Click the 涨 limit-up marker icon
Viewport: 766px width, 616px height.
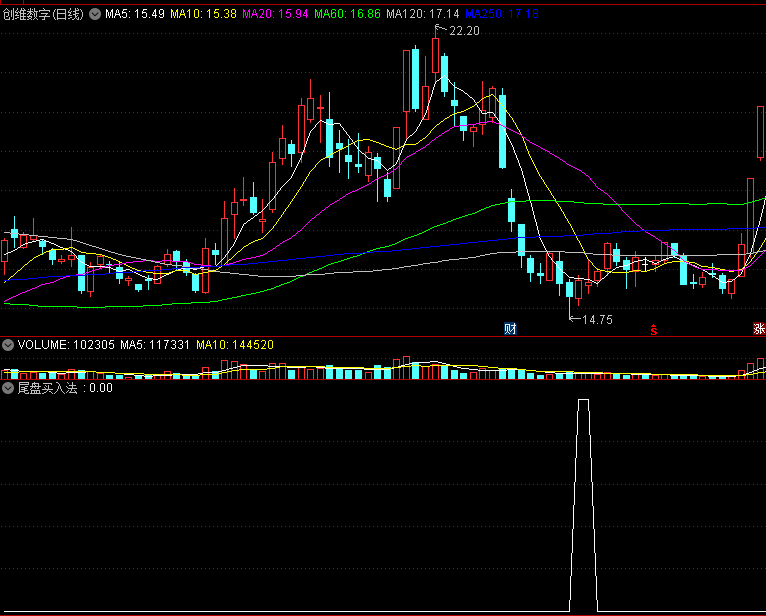759,329
